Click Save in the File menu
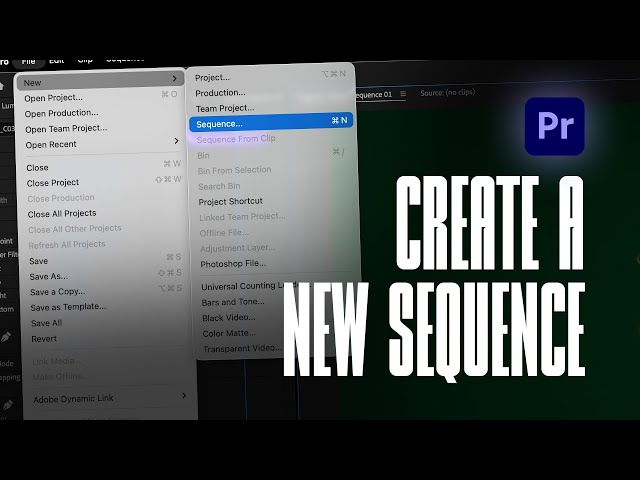Viewport: 640px width, 480px height. [x=38, y=261]
